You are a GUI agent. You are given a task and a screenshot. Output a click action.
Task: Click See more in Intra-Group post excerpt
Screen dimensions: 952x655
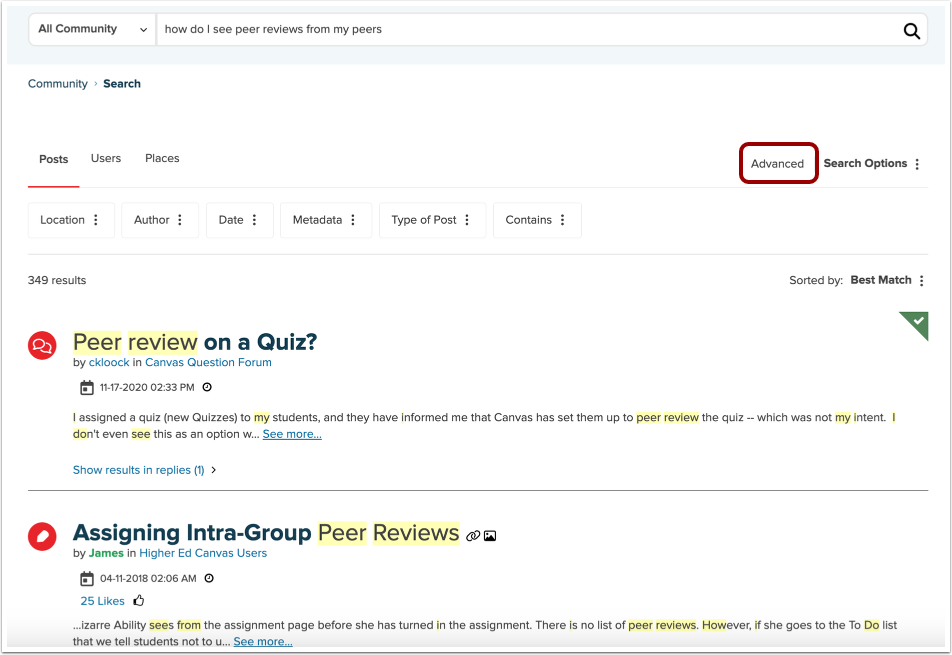click(263, 642)
